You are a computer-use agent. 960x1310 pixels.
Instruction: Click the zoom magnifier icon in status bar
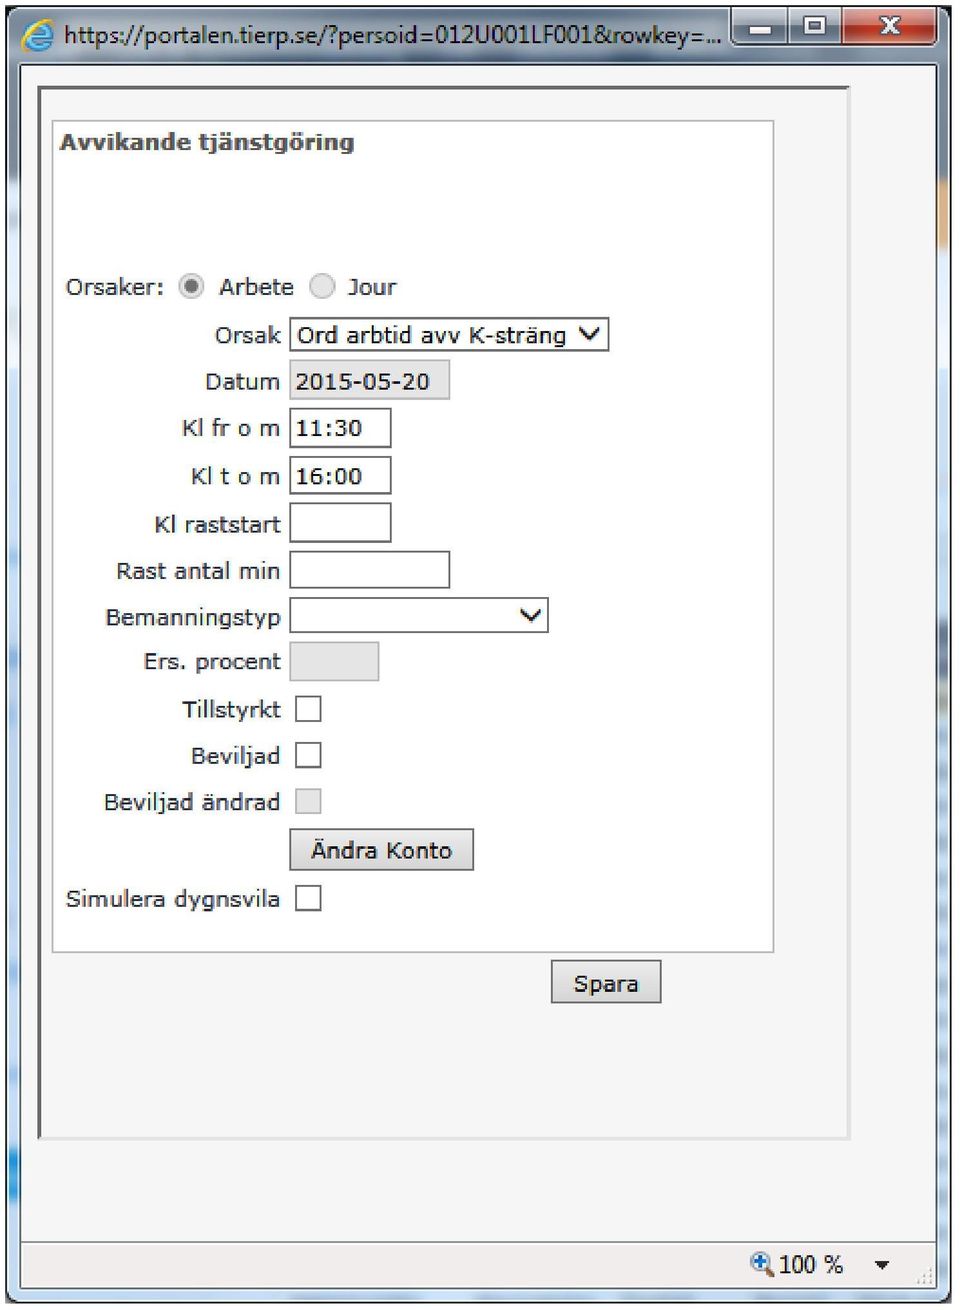(762, 1264)
